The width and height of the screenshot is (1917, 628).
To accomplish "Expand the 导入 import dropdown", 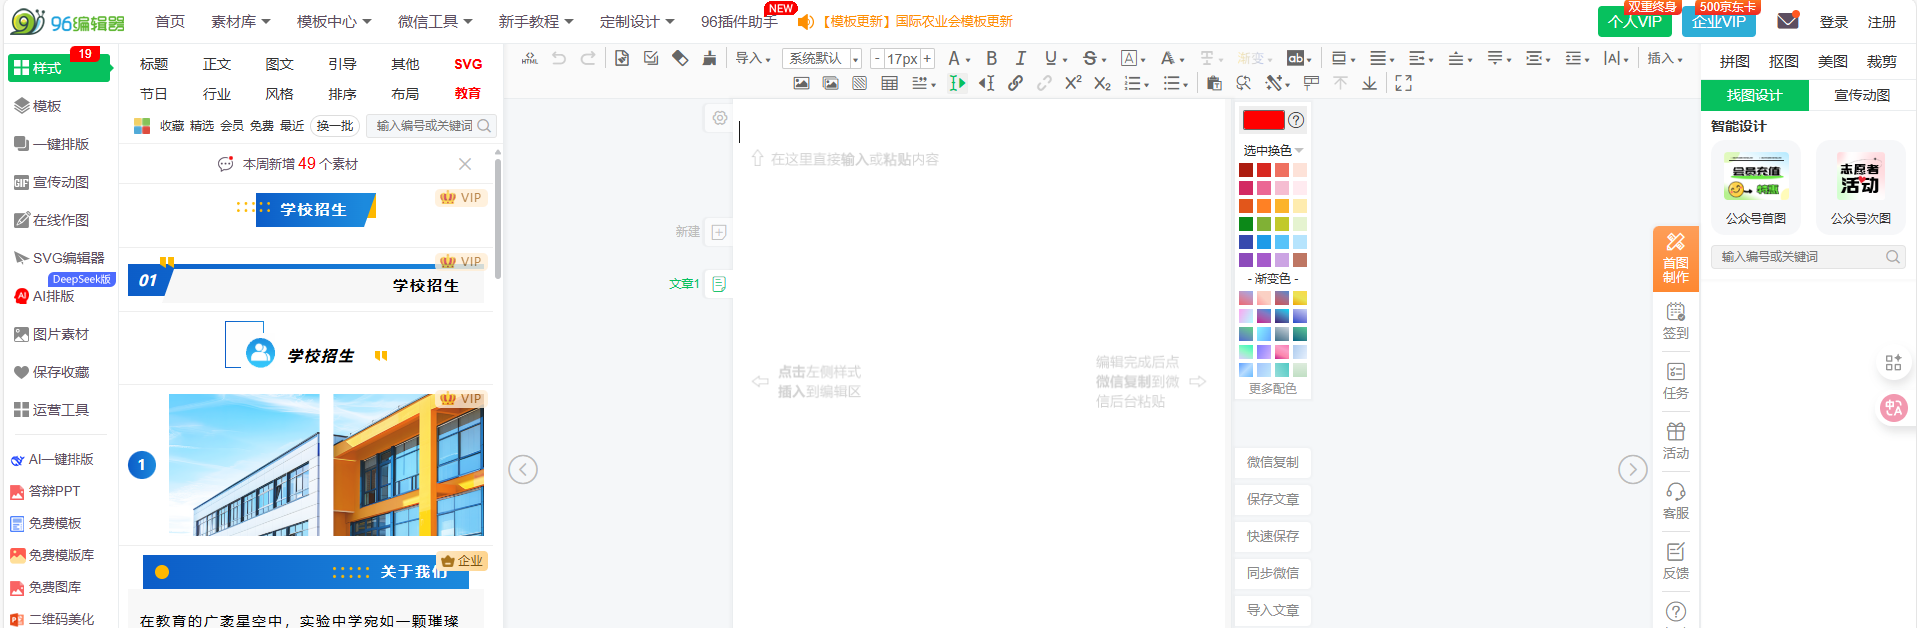I will tap(753, 58).
